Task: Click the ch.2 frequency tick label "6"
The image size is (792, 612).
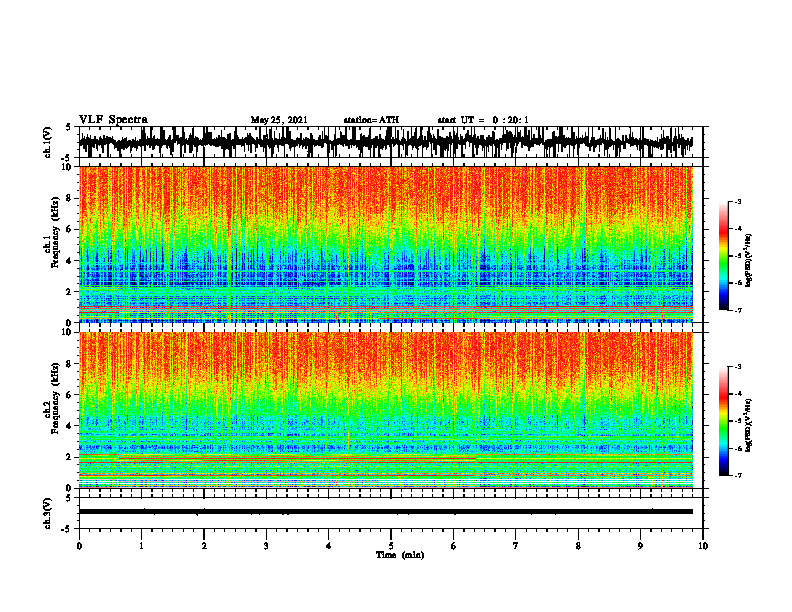Action: [x=70, y=395]
